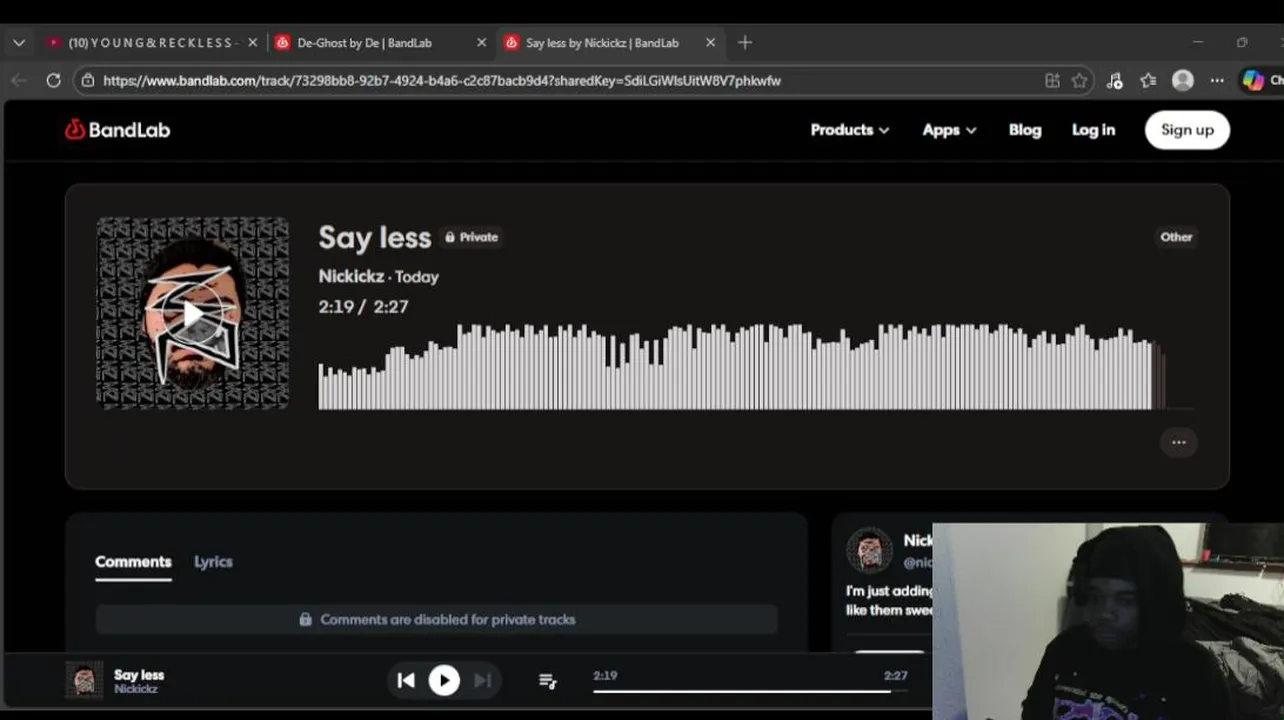Refresh the browser page
1284x720 pixels.
(53, 80)
